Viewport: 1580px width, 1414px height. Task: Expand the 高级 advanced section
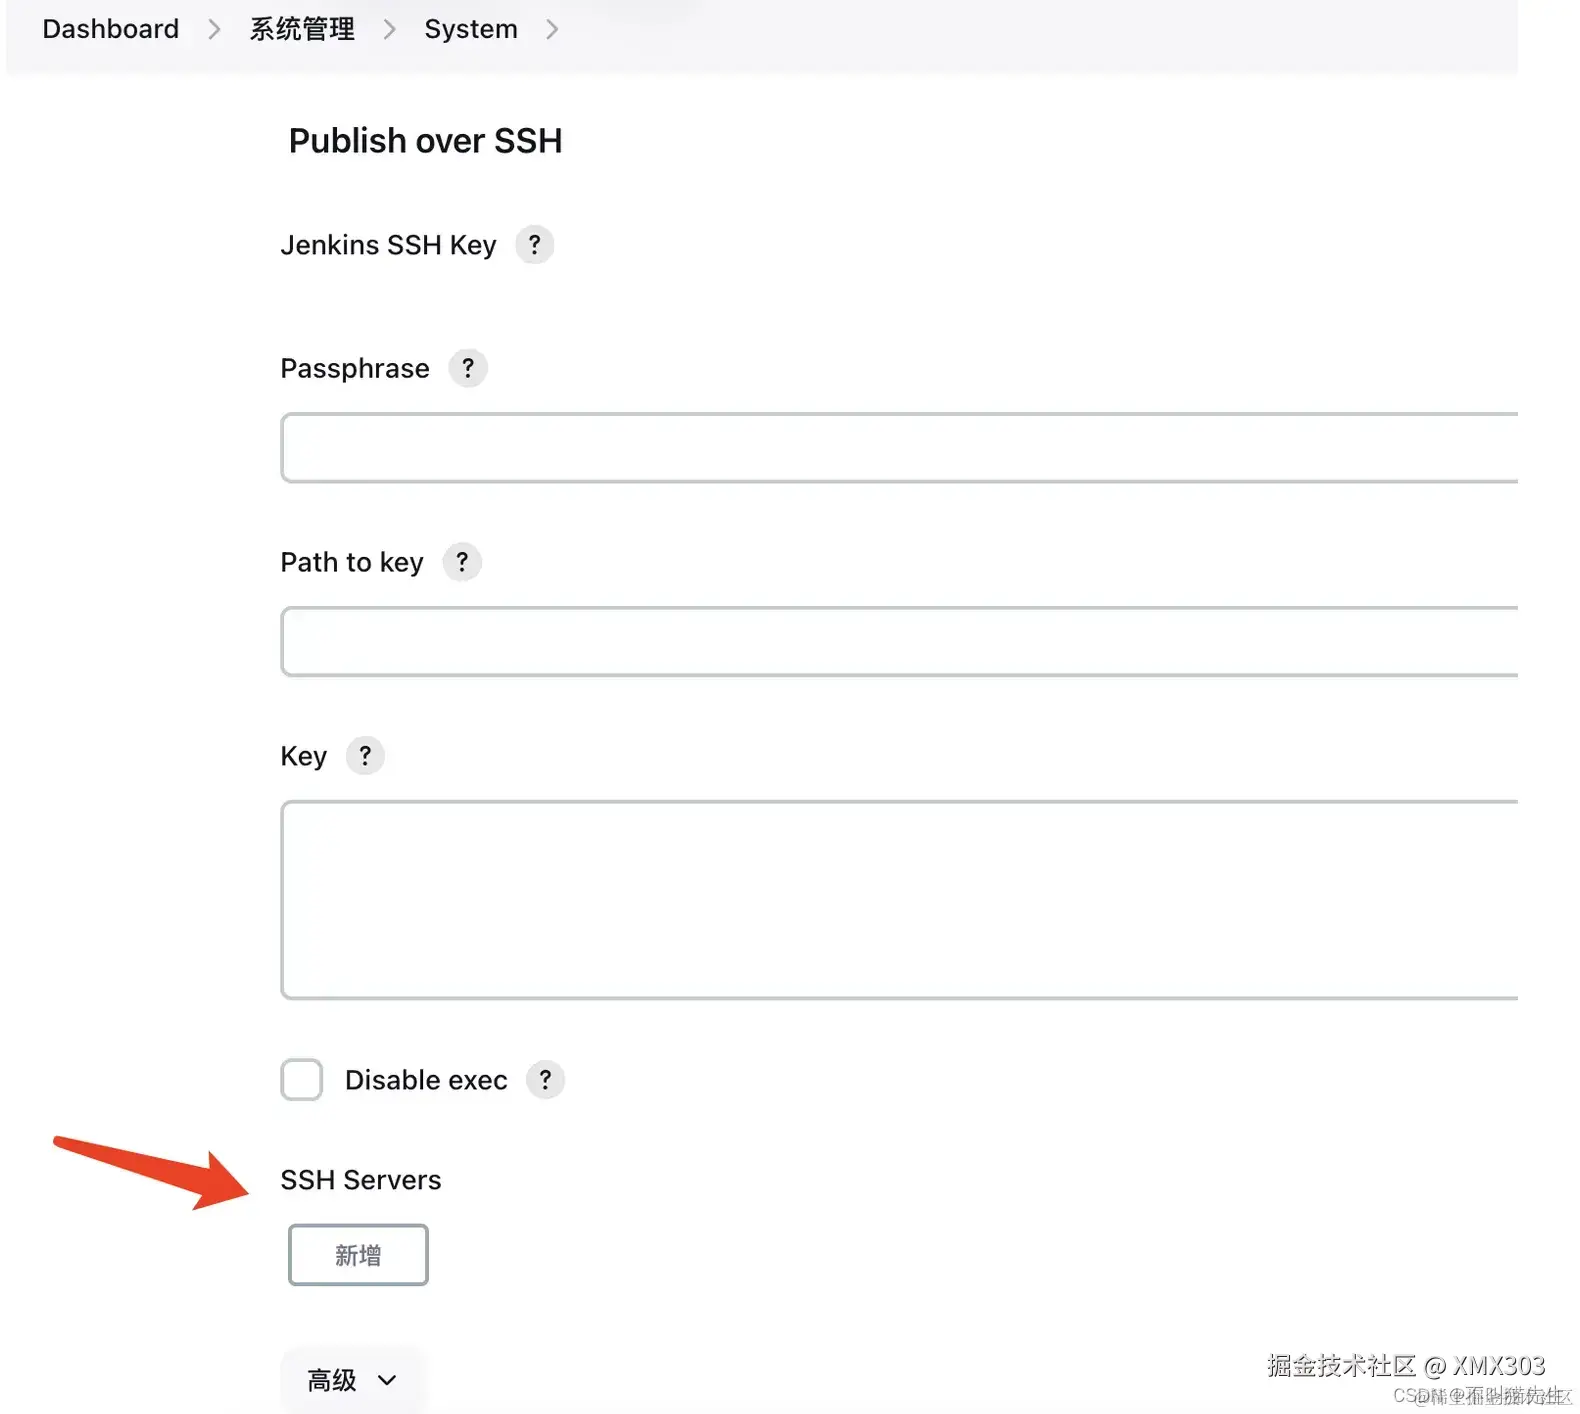(351, 1381)
